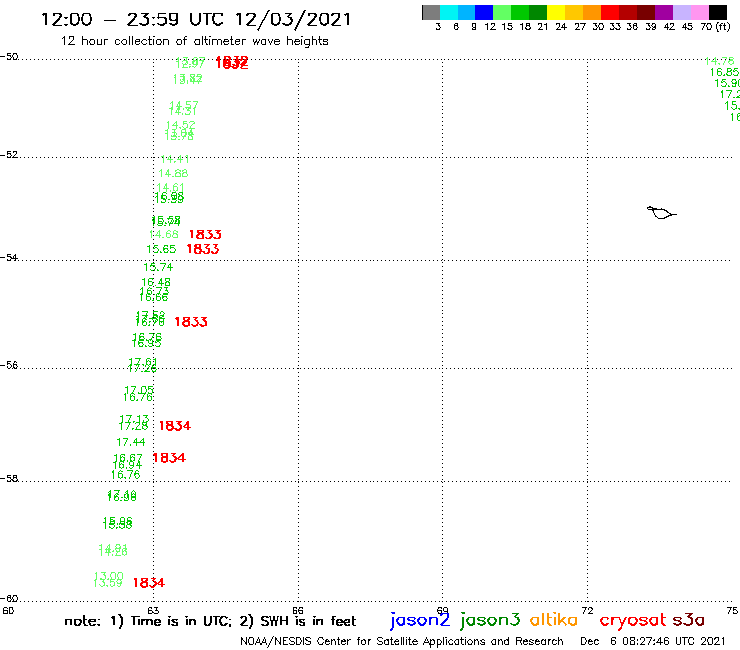Click the red "1833" time beside 15.65
Screen dimensions: 740x650
(x=203, y=249)
